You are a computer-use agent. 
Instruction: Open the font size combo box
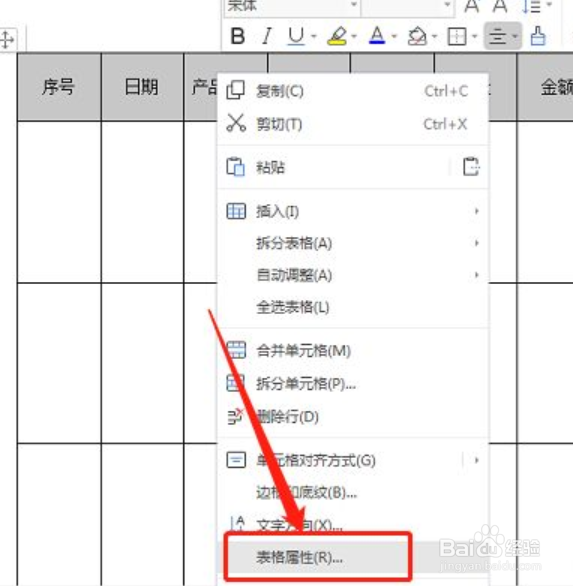[x=407, y=6]
